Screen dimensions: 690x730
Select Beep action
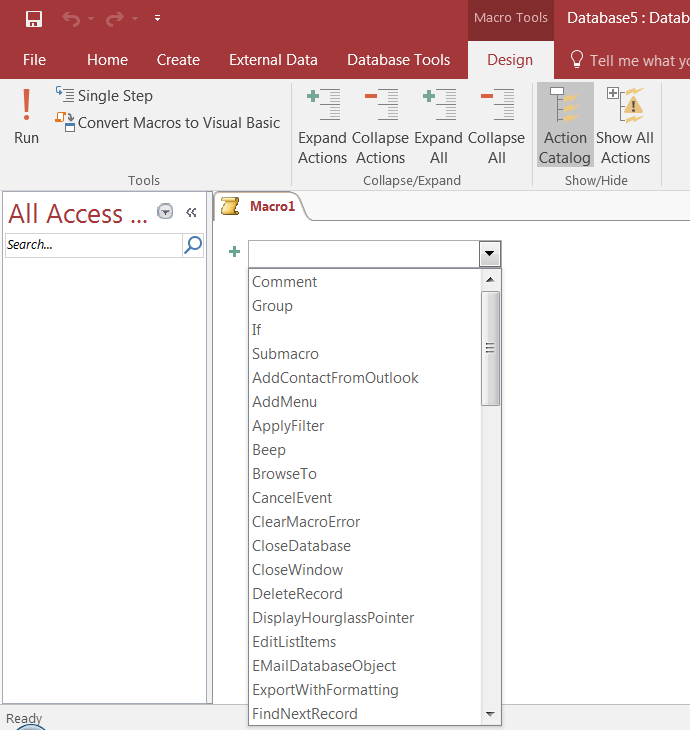click(x=365, y=450)
